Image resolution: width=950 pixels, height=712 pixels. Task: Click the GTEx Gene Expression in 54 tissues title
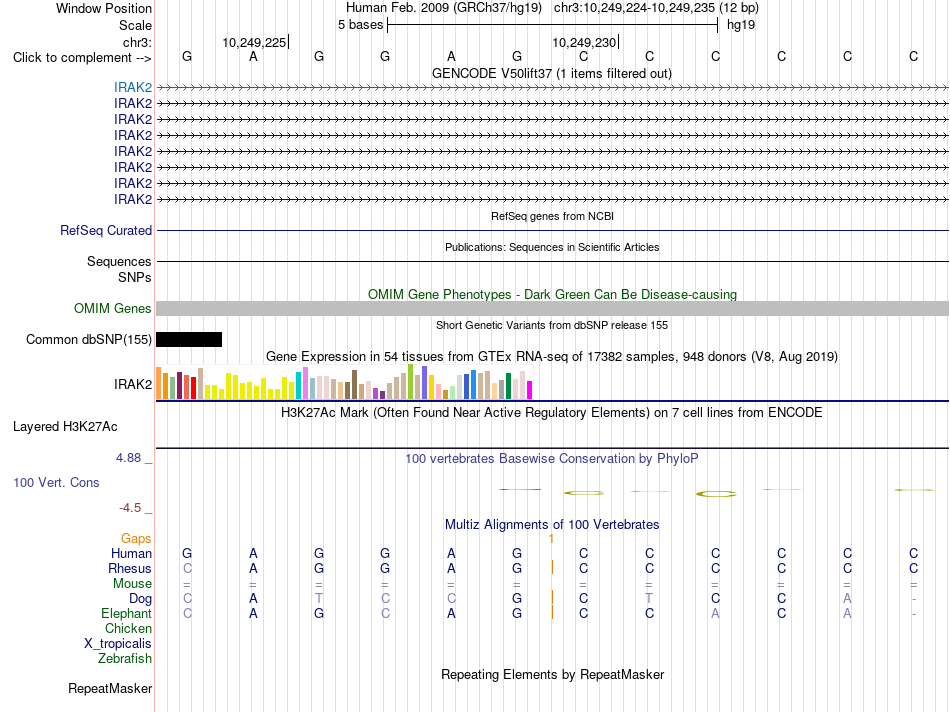click(552, 356)
